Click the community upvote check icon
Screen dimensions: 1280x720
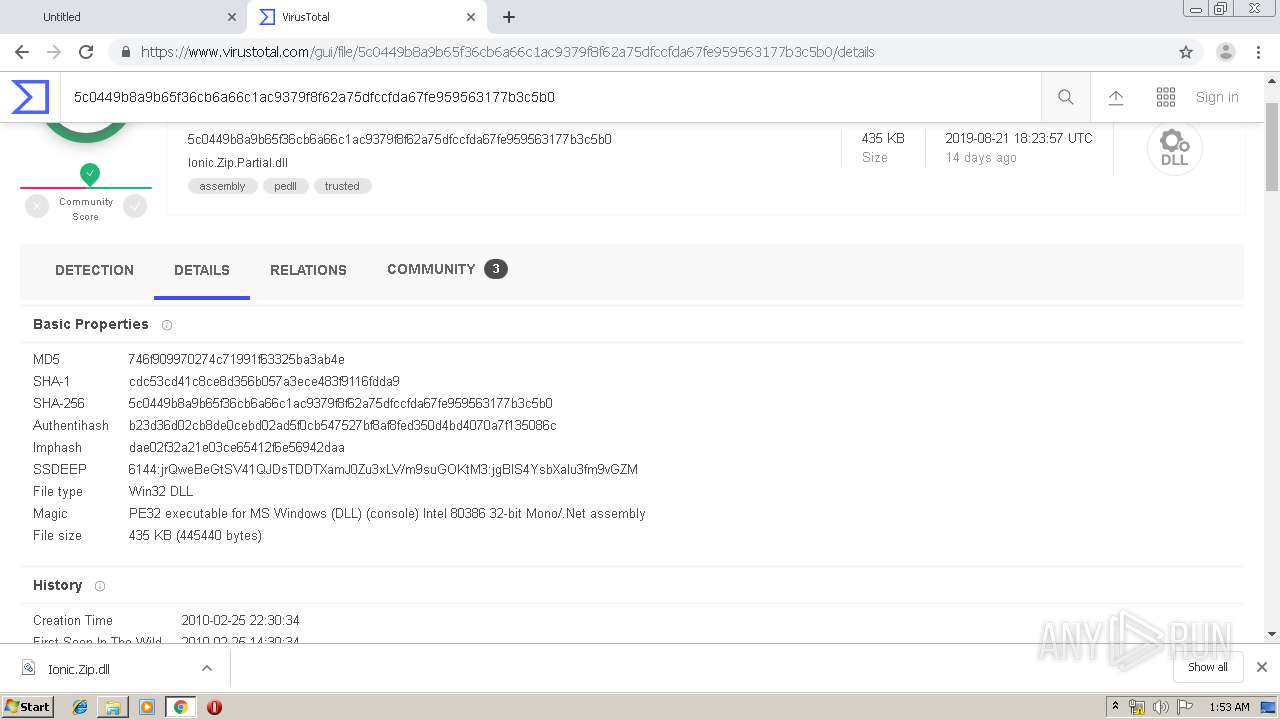[x=135, y=206]
